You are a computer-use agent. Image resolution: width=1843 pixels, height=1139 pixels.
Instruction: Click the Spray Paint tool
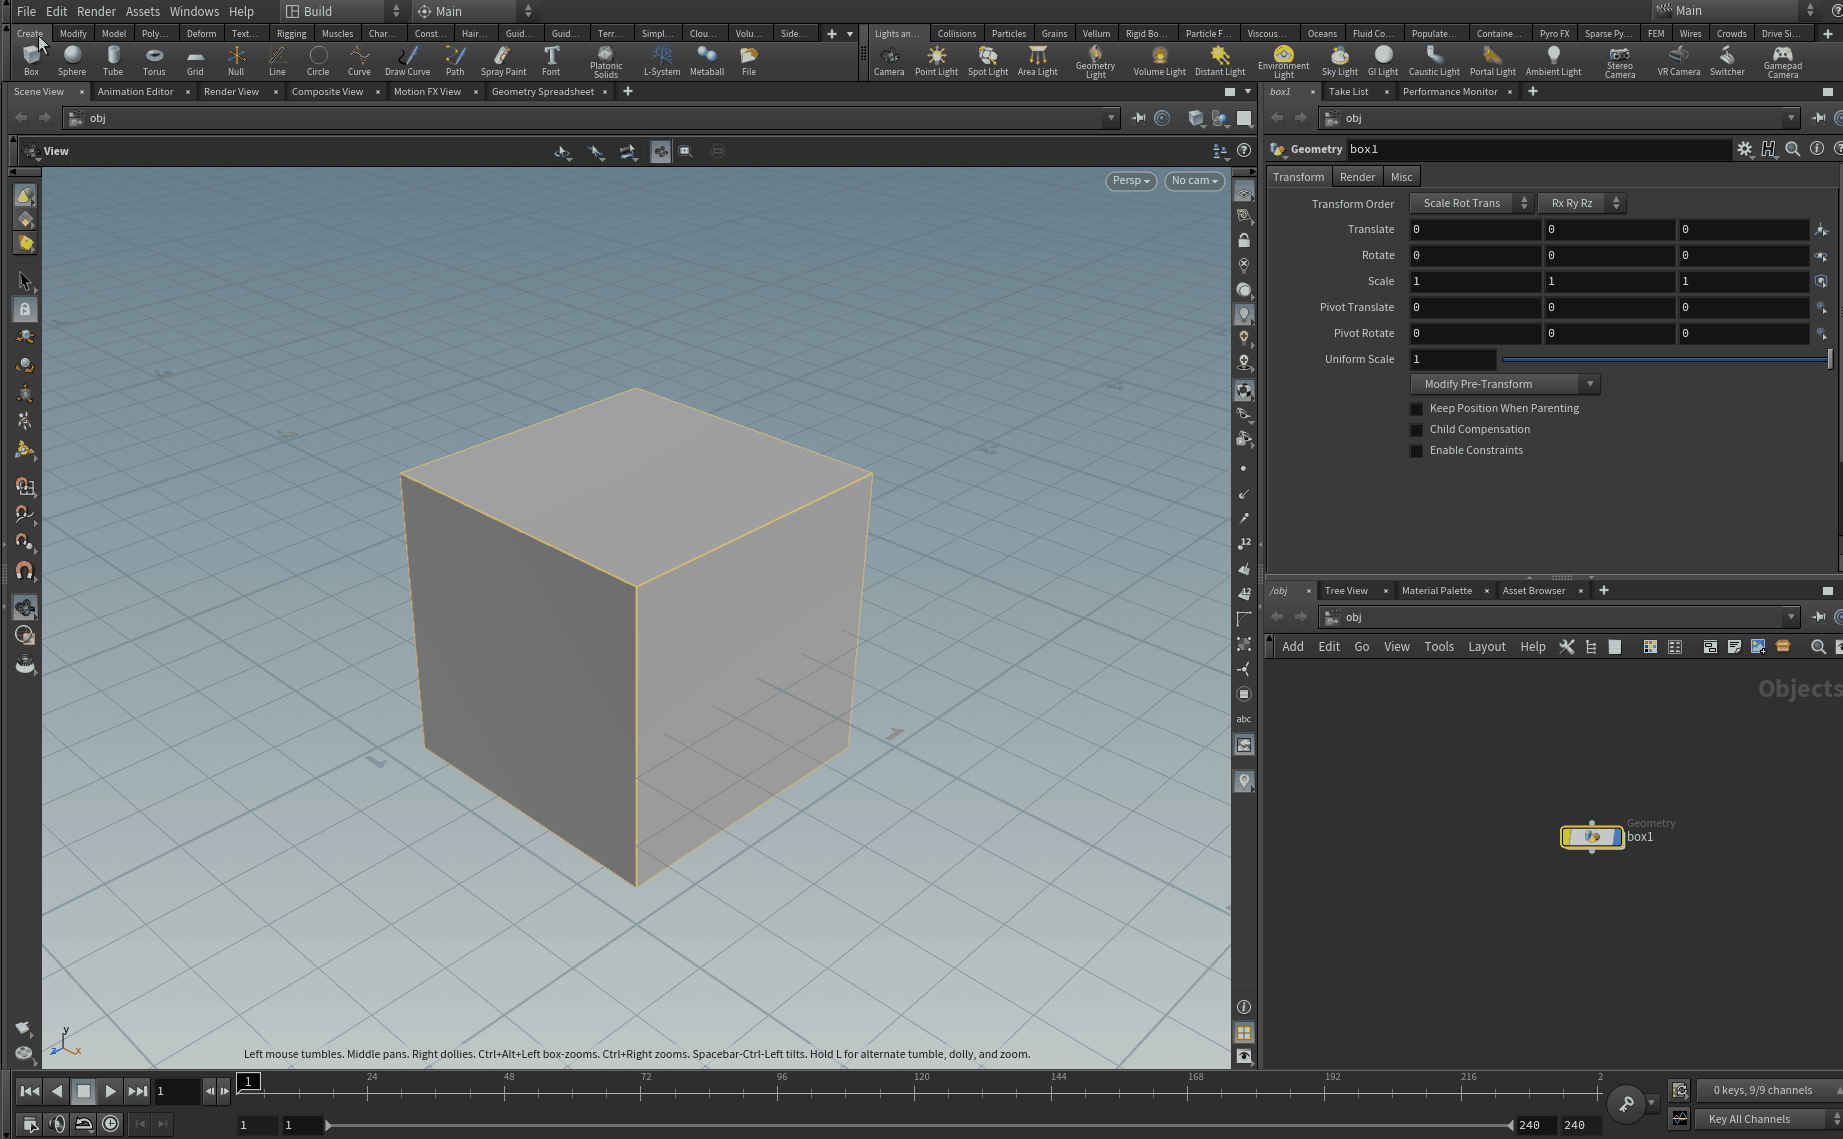tap(503, 60)
